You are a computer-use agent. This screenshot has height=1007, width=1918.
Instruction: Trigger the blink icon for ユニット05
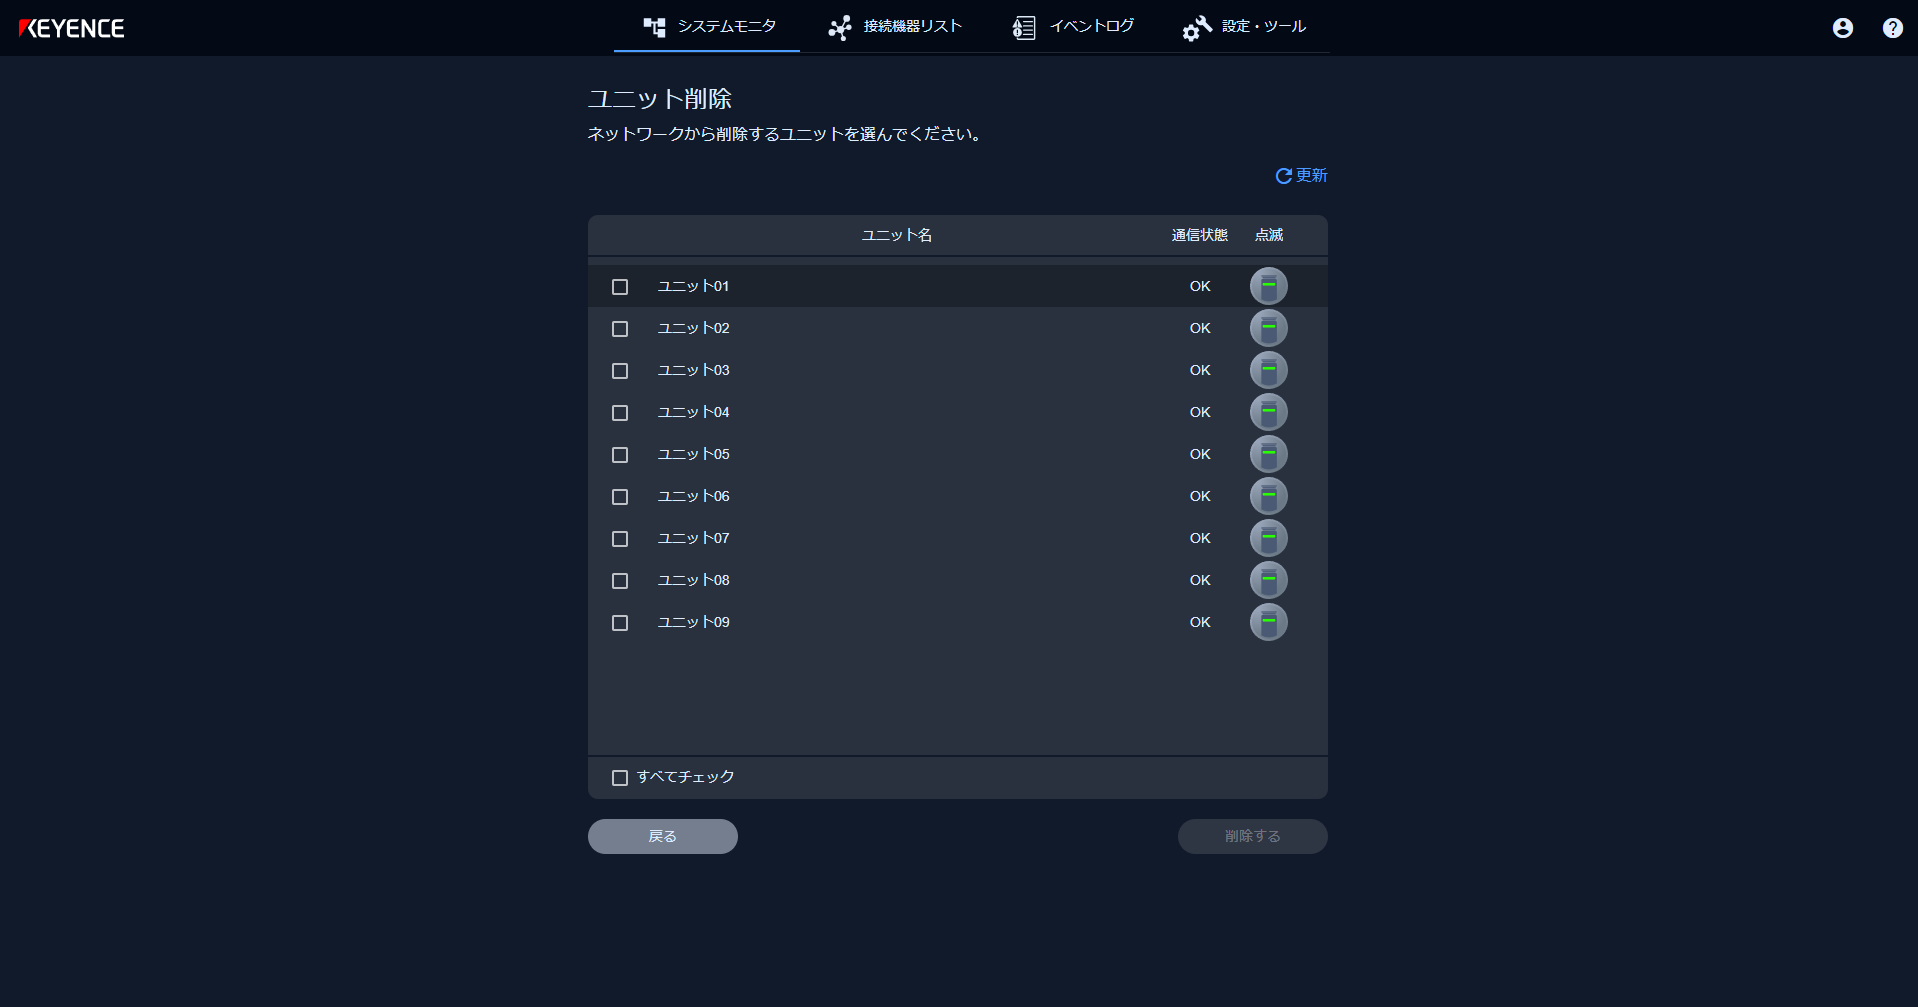(1268, 454)
